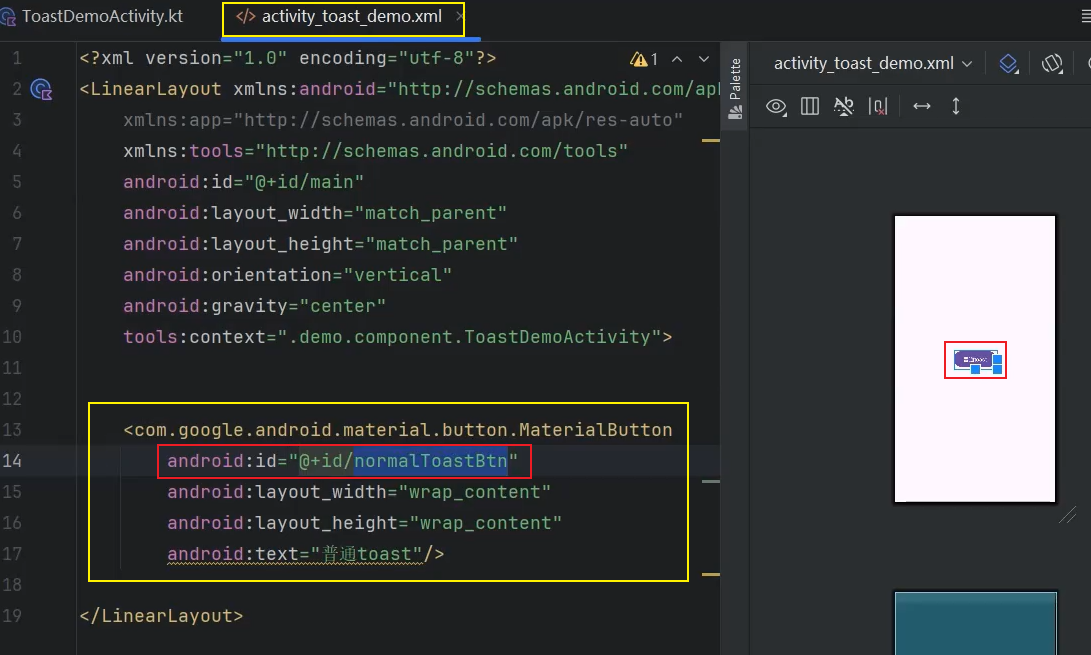Click the XML declaration on line 1
This screenshot has height=655, width=1091.
[x=287, y=58]
